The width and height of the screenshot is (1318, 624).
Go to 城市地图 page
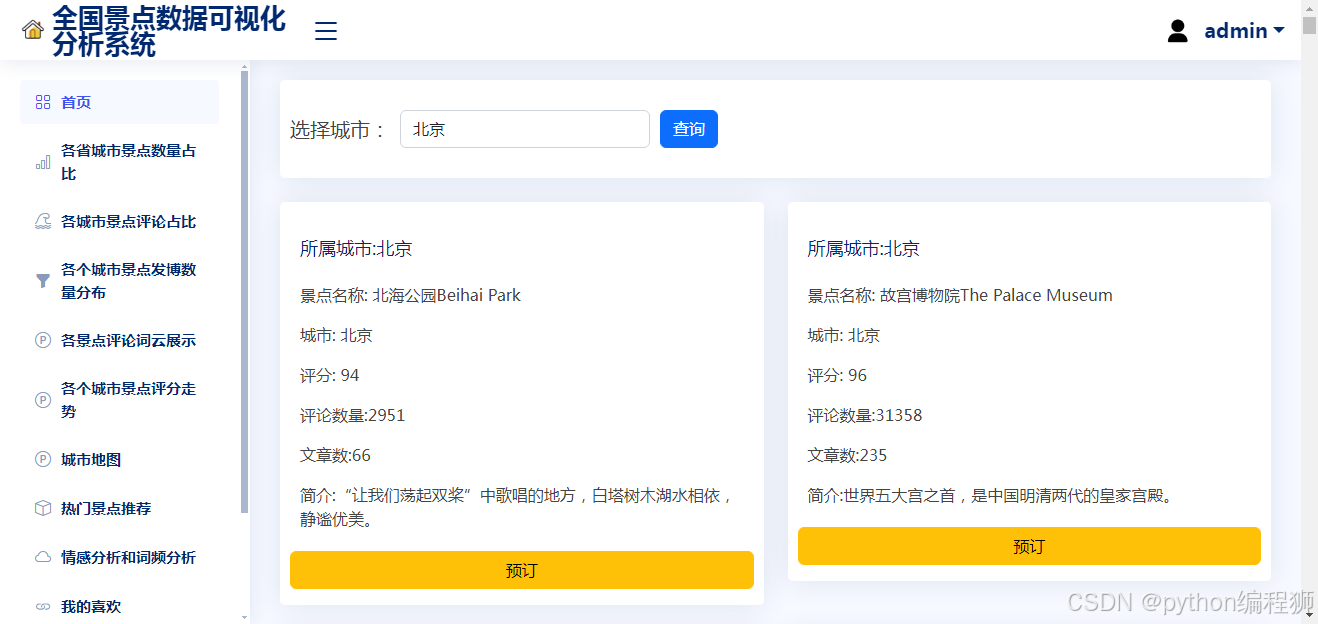click(x=91, y=459)
